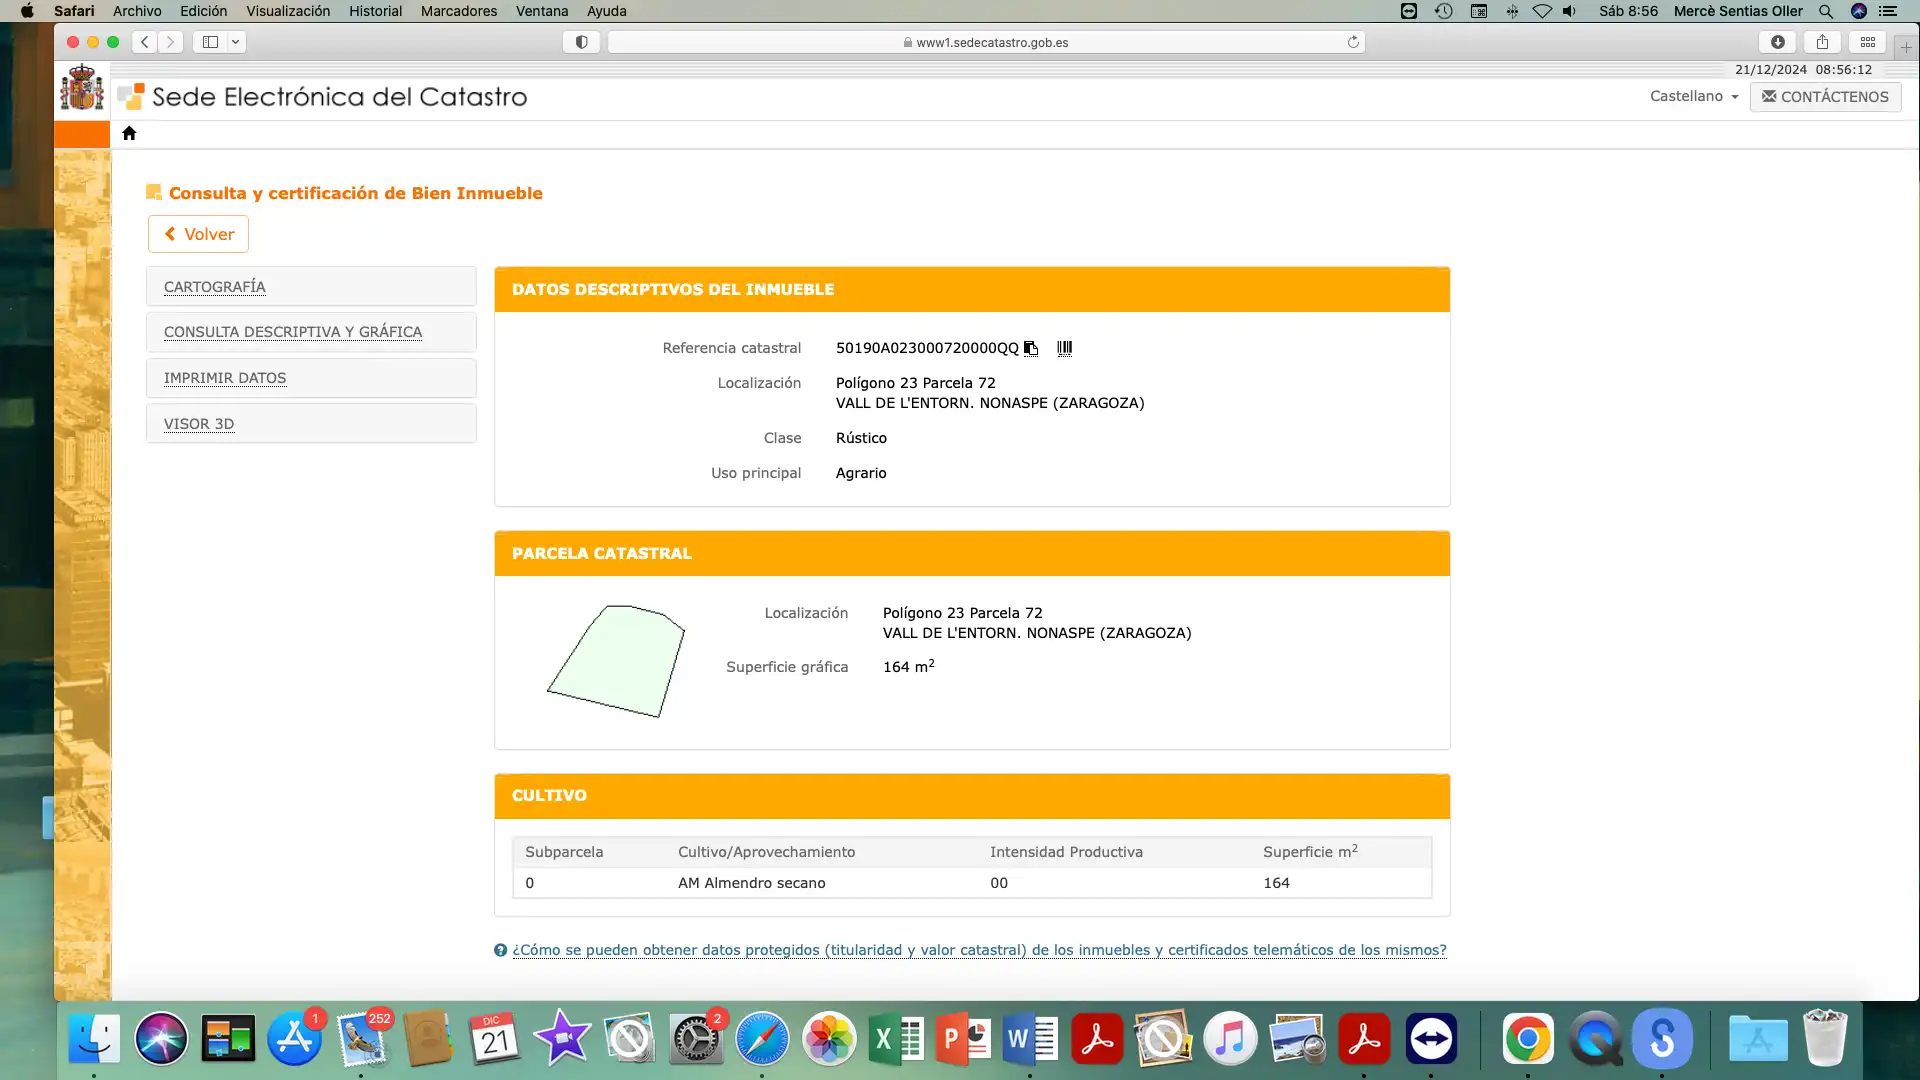The width and height of the screenshot is (1920, 1080).
Task: Copy the referencia catastral to clipboard
Action: [x=1031, y=348]
